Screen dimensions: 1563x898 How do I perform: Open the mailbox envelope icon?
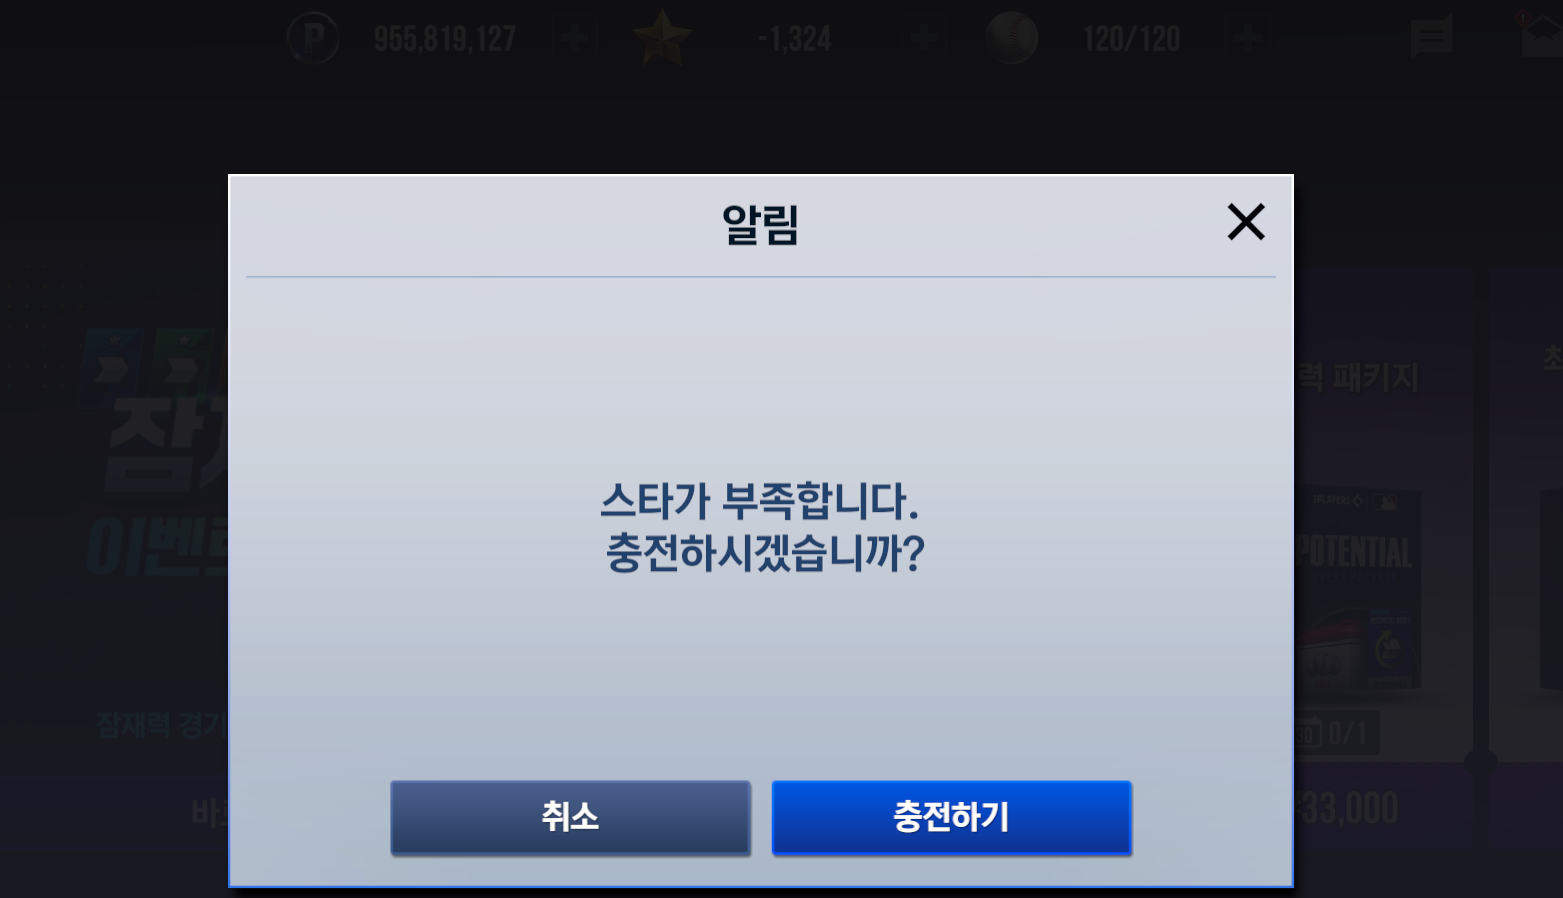[x=1542, y=36]
